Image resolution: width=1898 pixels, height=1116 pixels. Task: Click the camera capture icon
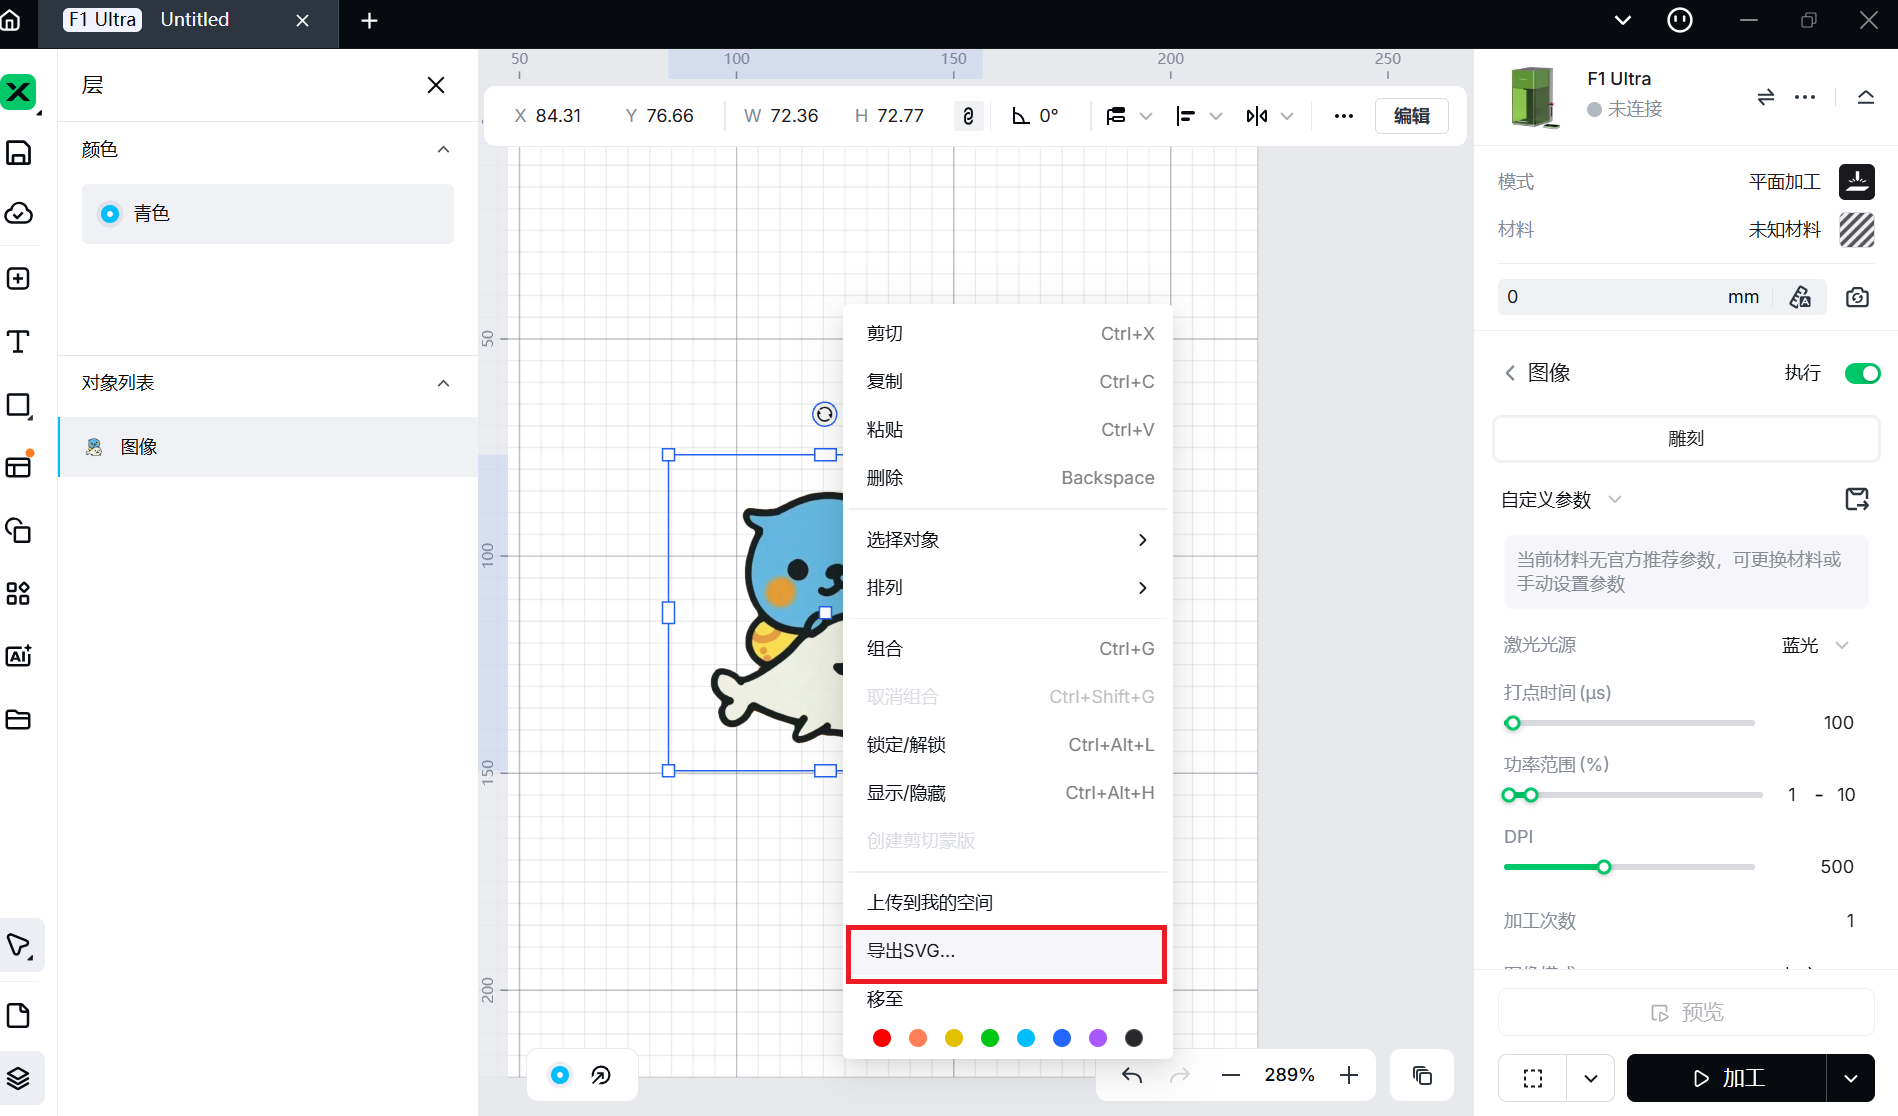tap(1857, 297)
